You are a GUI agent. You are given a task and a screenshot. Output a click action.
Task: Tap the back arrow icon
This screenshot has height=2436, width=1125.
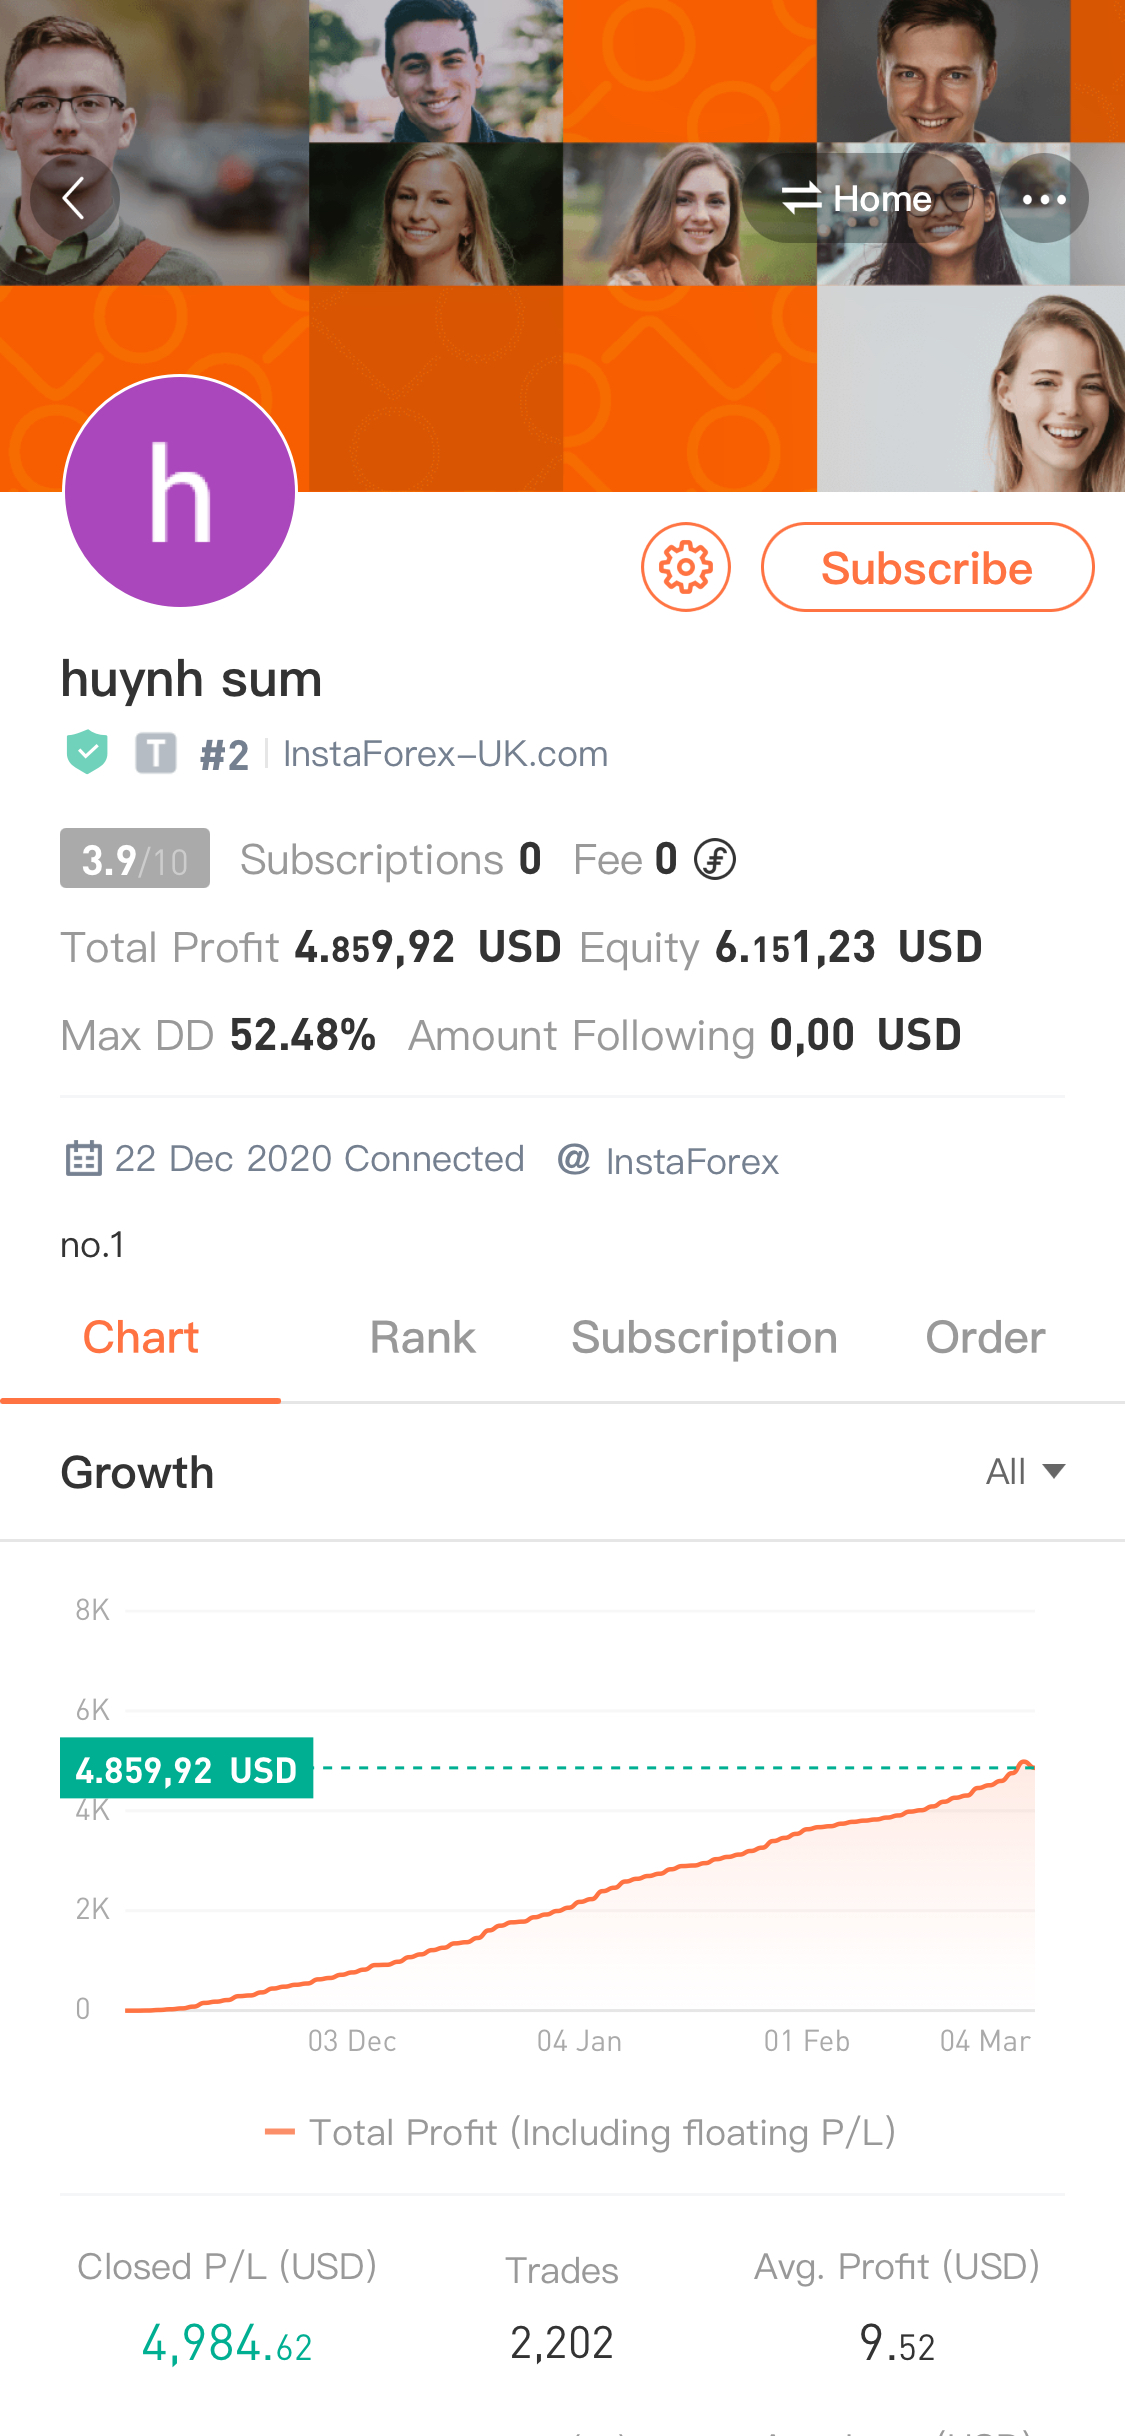74,198
